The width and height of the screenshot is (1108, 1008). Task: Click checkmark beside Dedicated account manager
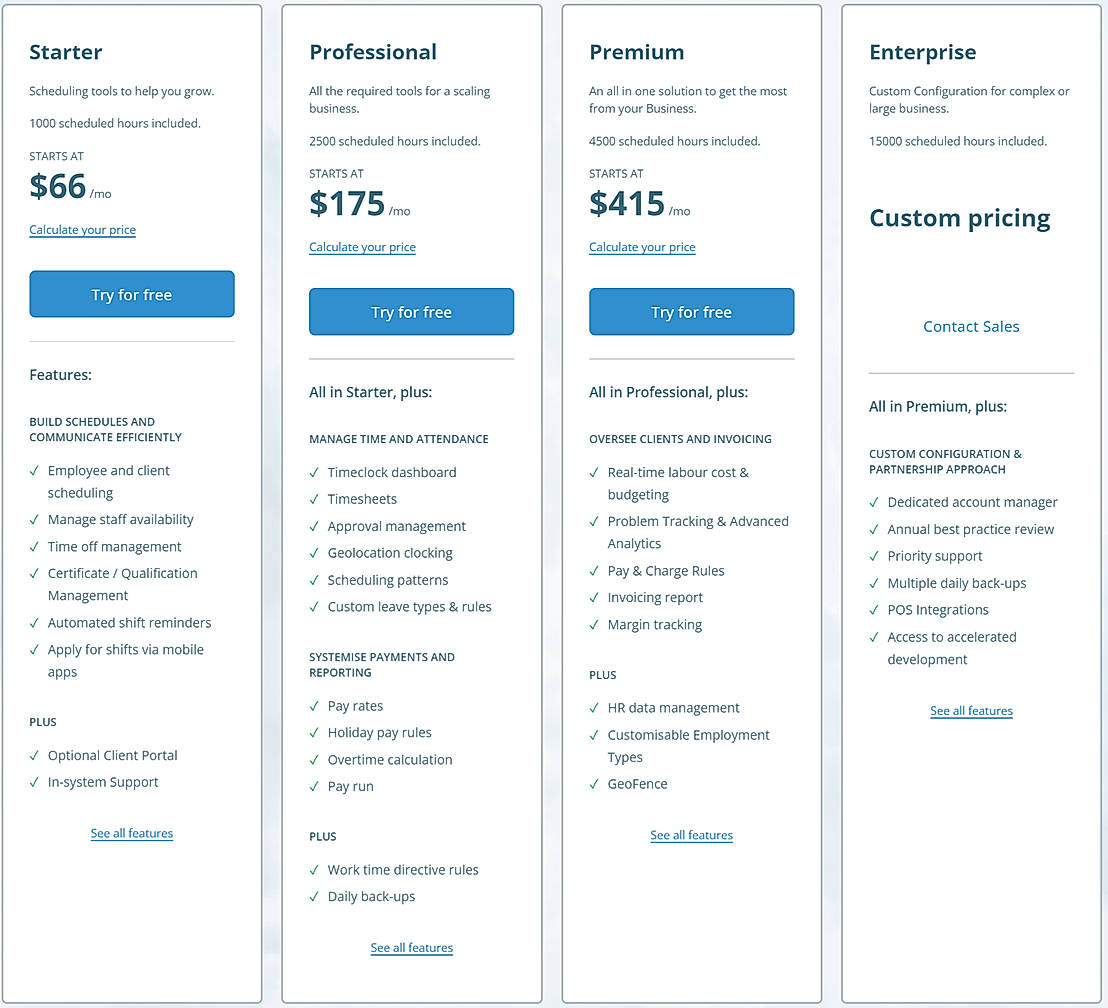click(x=875, y=502)
